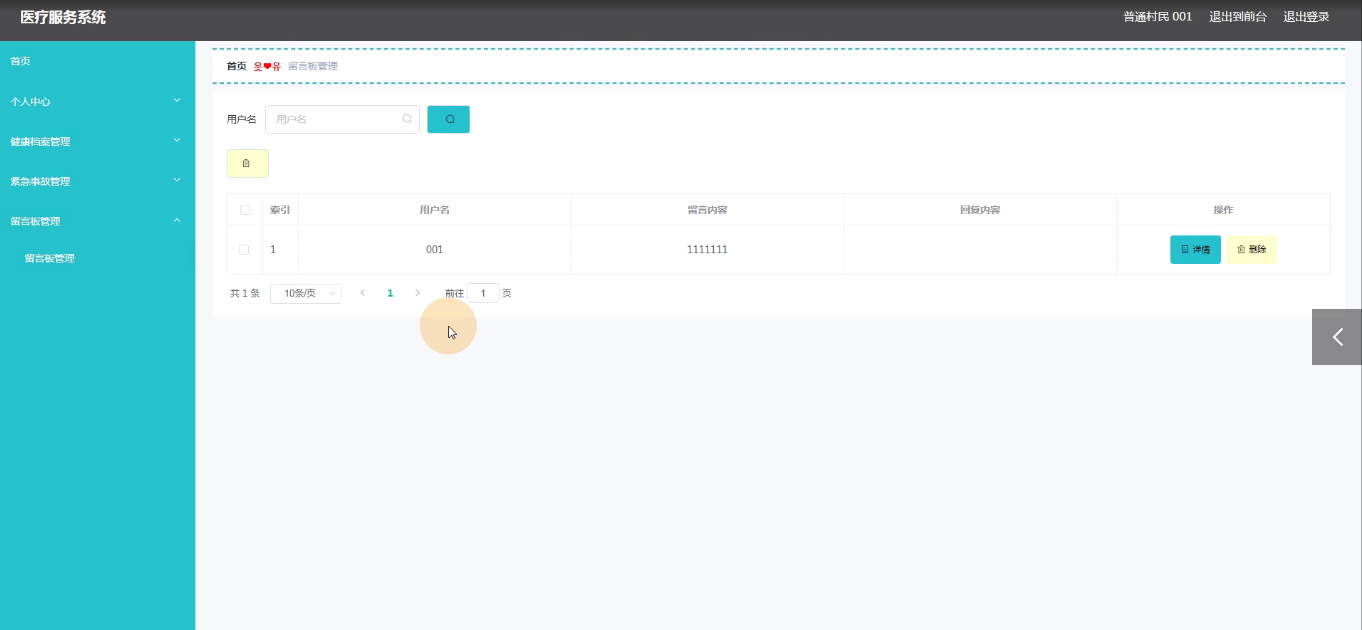Screen dimensions: 1362x630
Task: Click the teal search icon button
Action: coord(448,119)
